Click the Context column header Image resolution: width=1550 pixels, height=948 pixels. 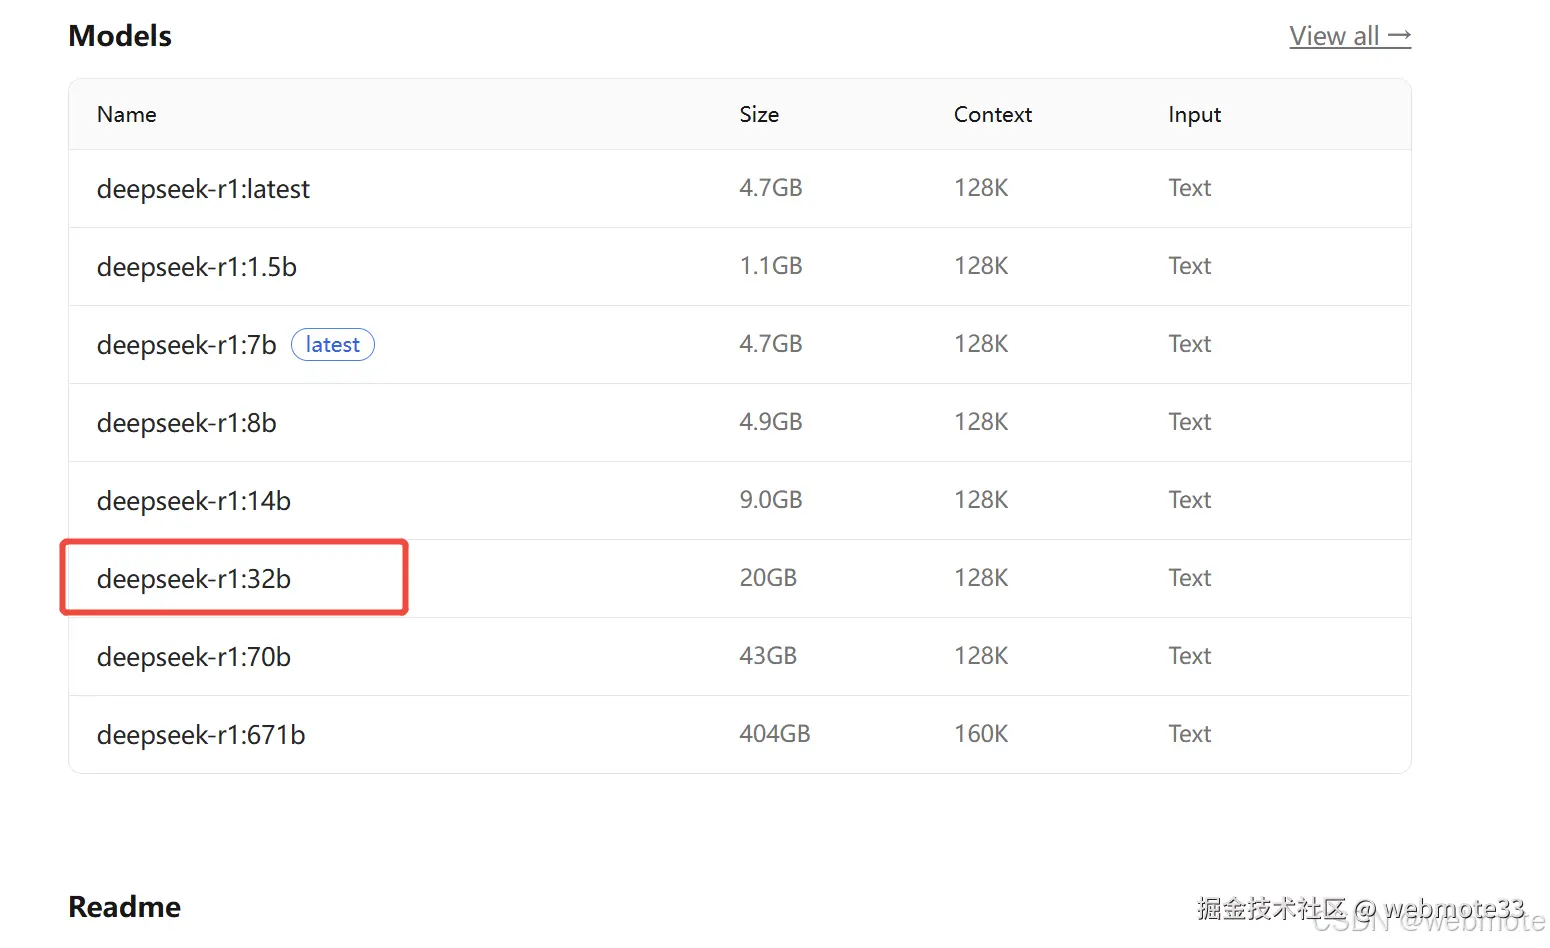coord(992,115)
